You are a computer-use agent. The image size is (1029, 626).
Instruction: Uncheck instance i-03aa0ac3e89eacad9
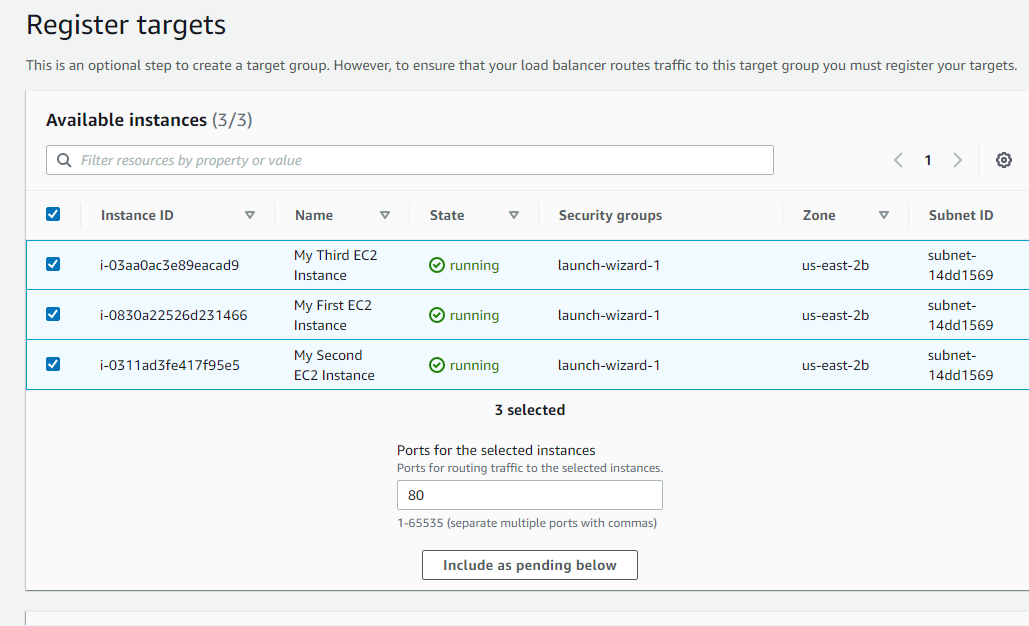[53, 264]
